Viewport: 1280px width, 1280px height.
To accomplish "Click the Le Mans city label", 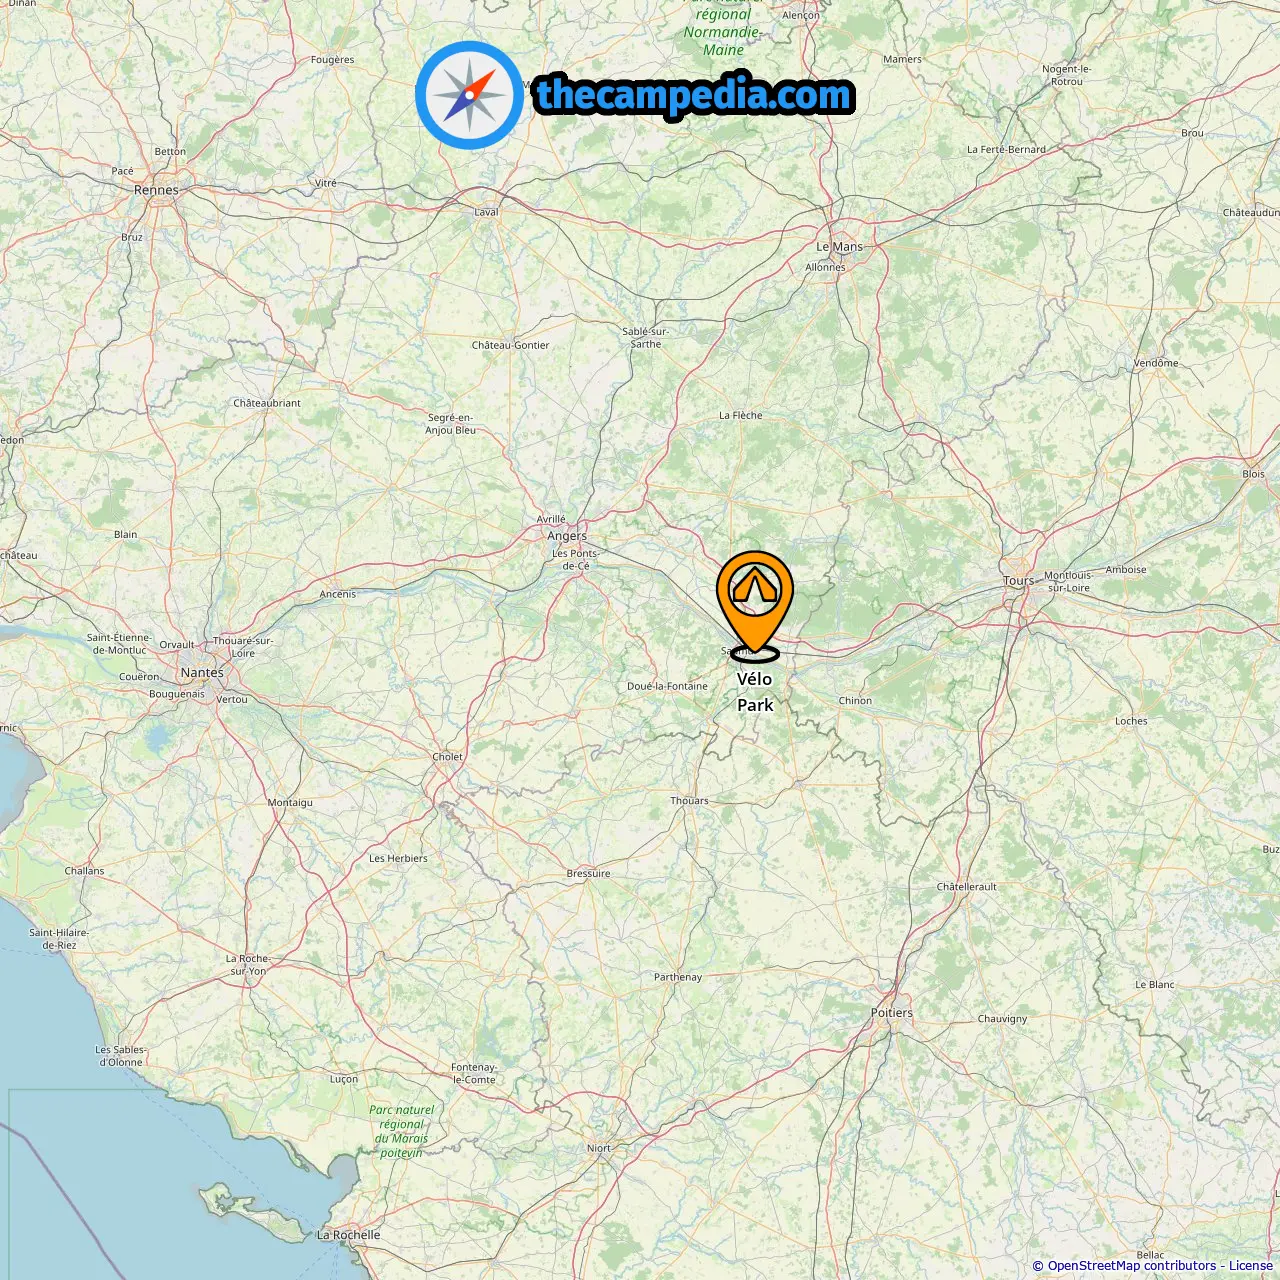I will (839, 246).
